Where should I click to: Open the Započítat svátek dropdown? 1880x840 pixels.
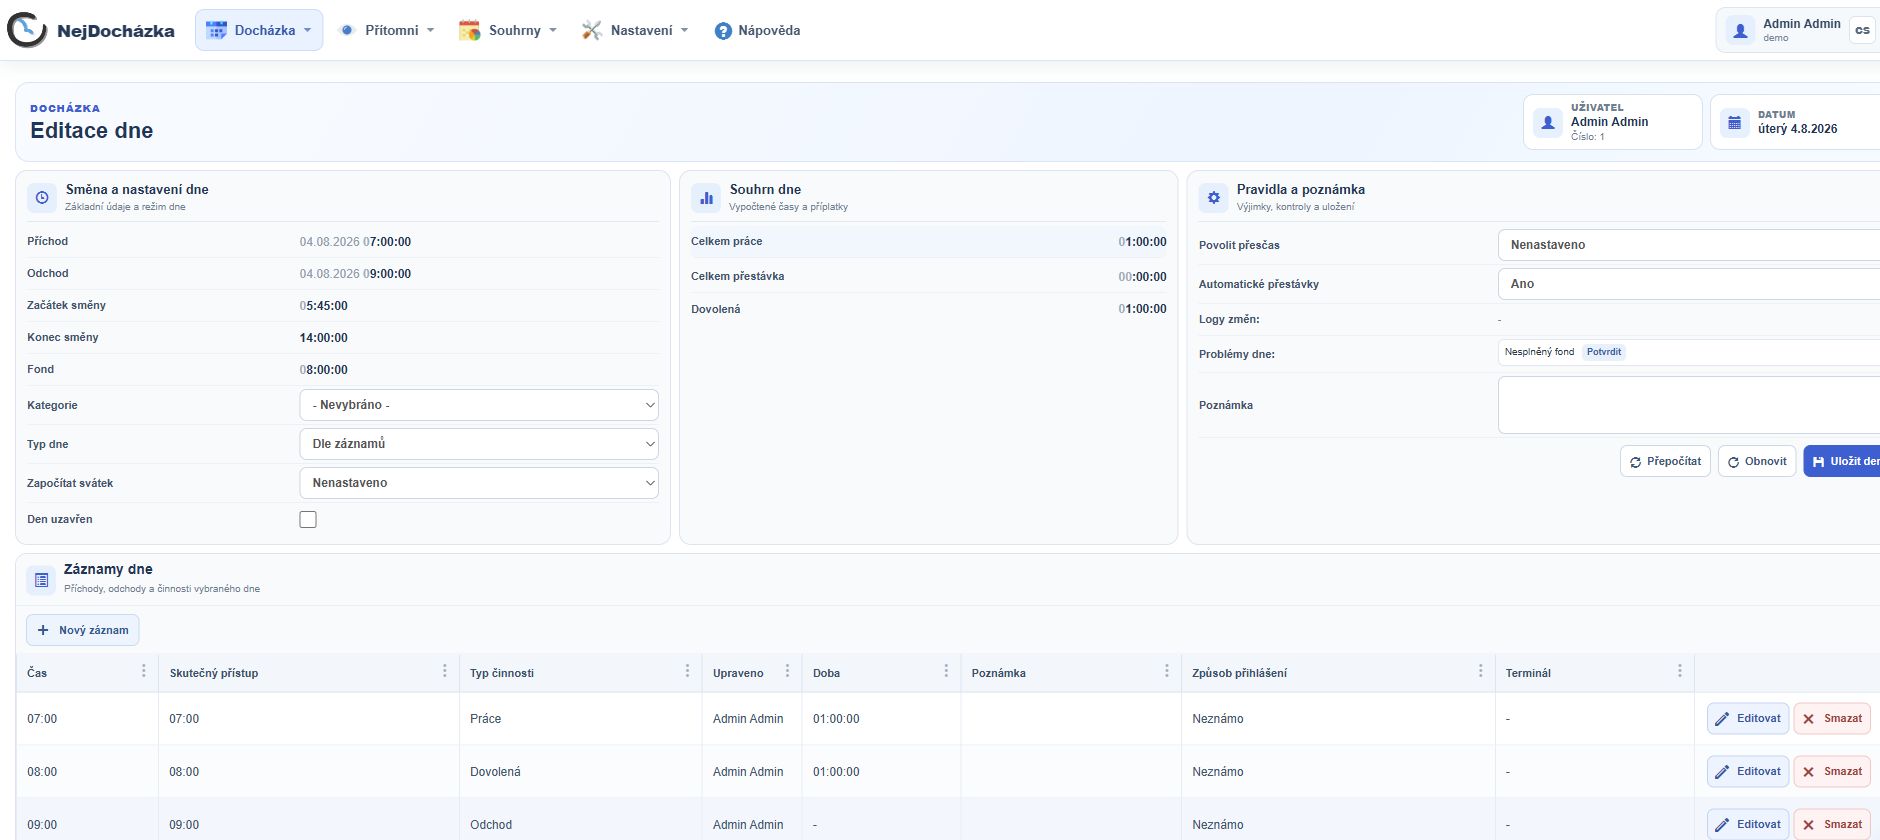click(x=479, y=483)
